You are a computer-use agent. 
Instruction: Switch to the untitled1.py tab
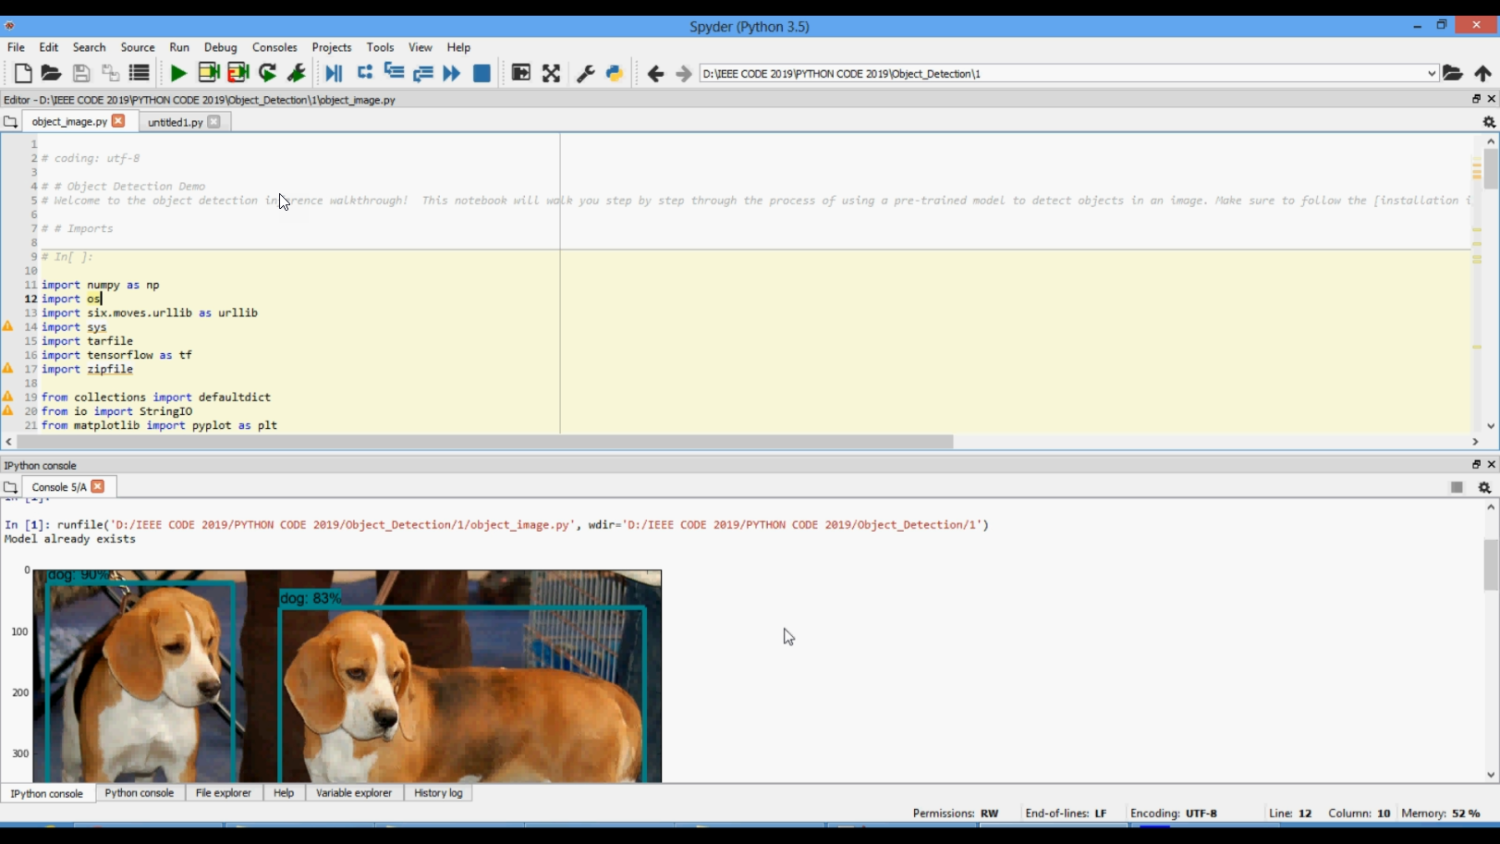(x=175, y=122)
